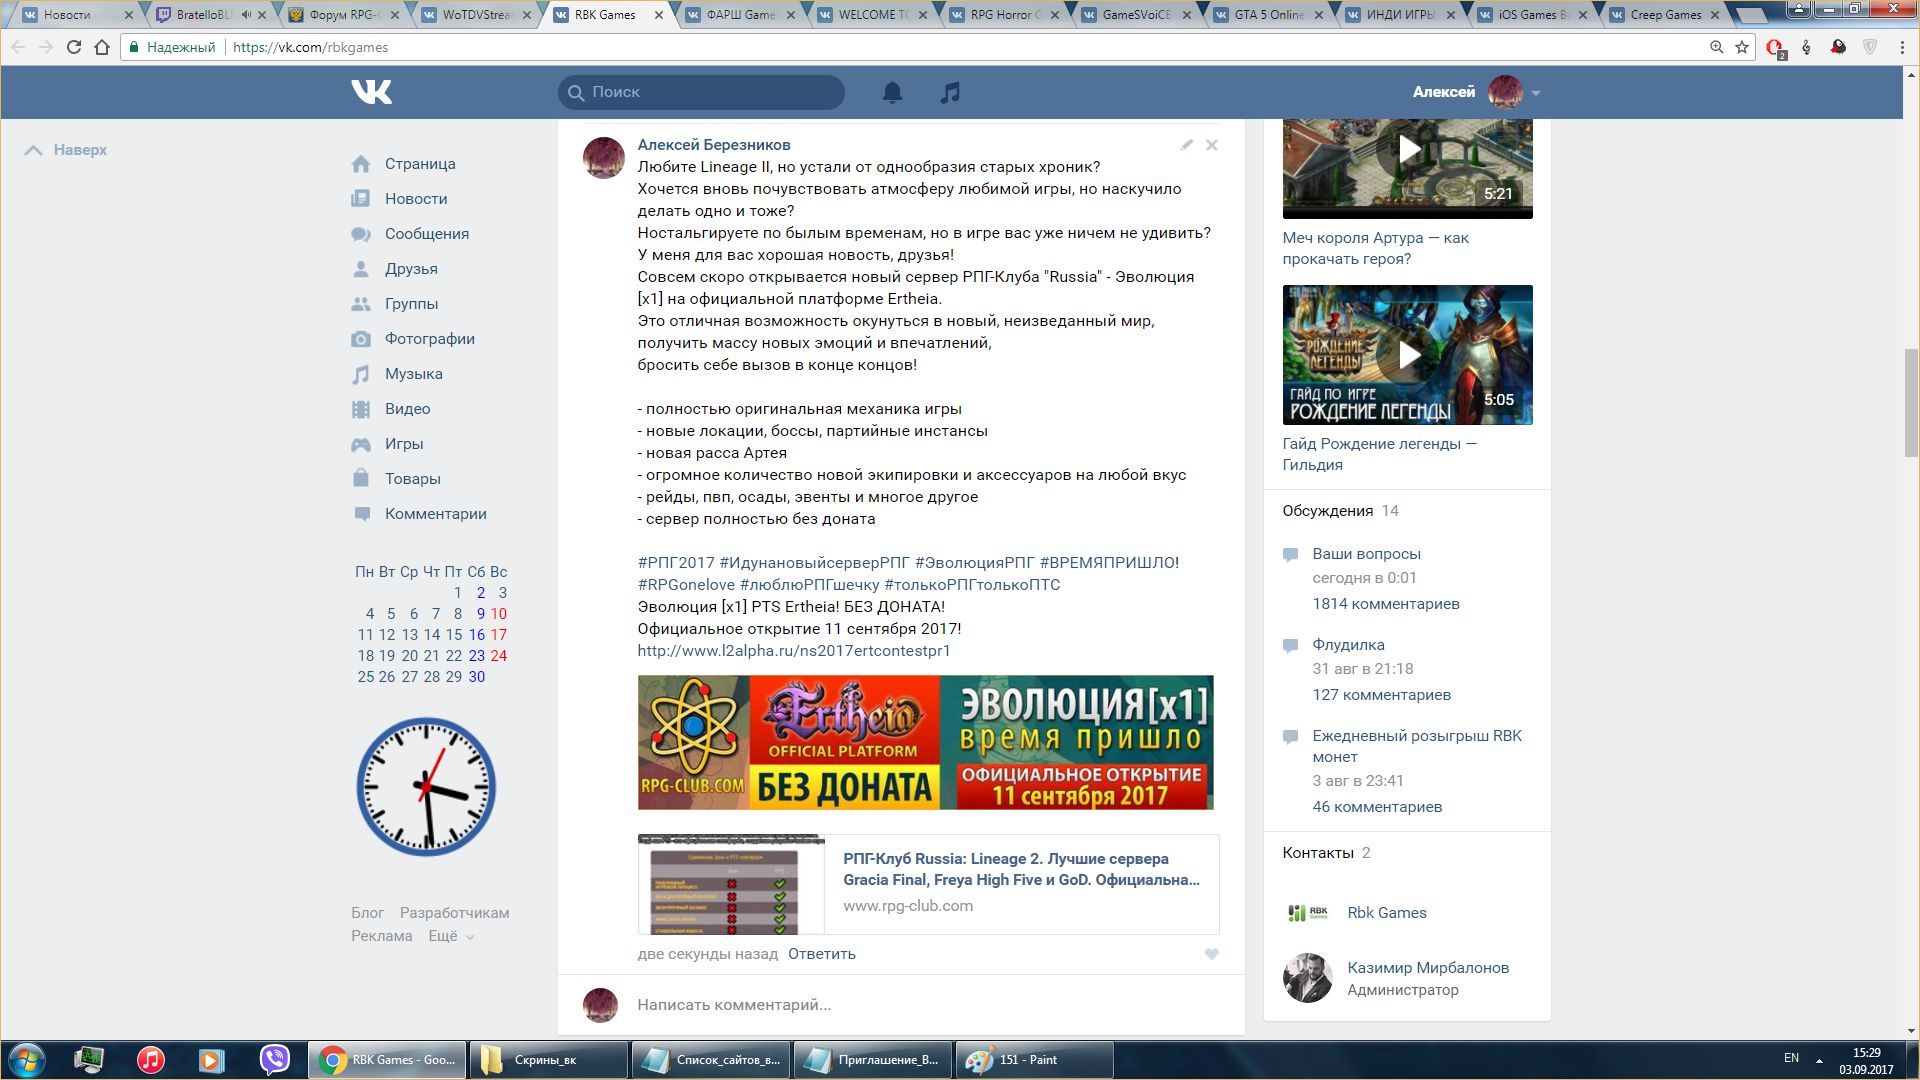Click the Комментарии sidebar icon
The height and width of the screenshot is (1080, 1920).
(361, 514)
